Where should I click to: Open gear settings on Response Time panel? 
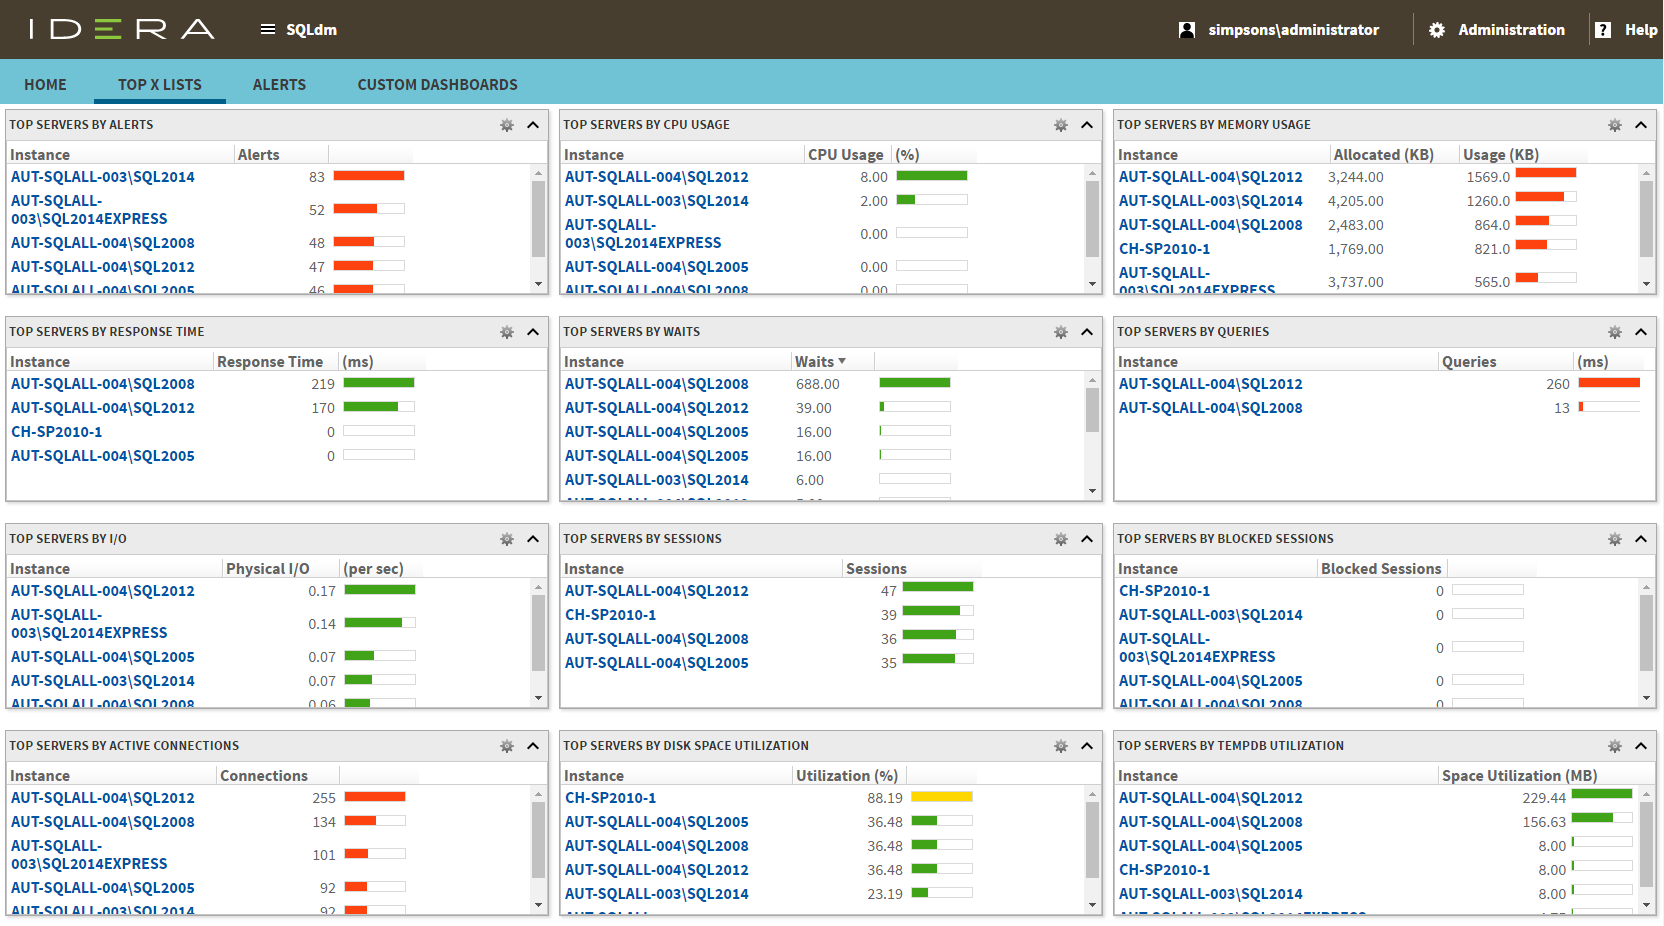(507, 332)
